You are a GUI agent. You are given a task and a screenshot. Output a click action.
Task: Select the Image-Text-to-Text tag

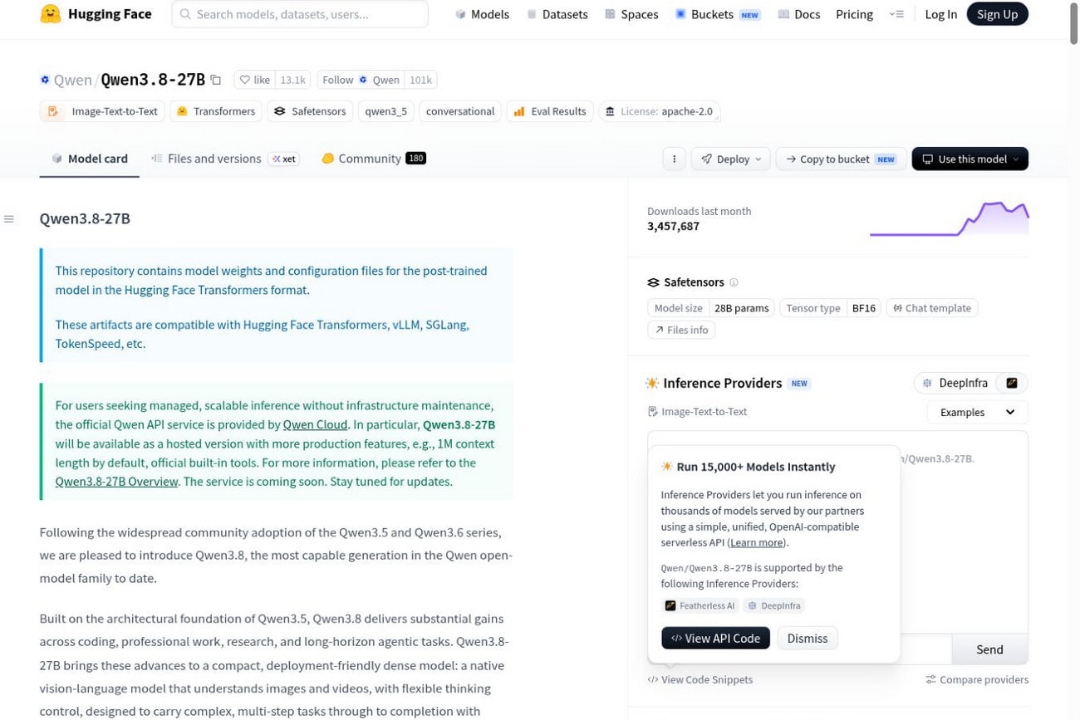pos(102,111)
